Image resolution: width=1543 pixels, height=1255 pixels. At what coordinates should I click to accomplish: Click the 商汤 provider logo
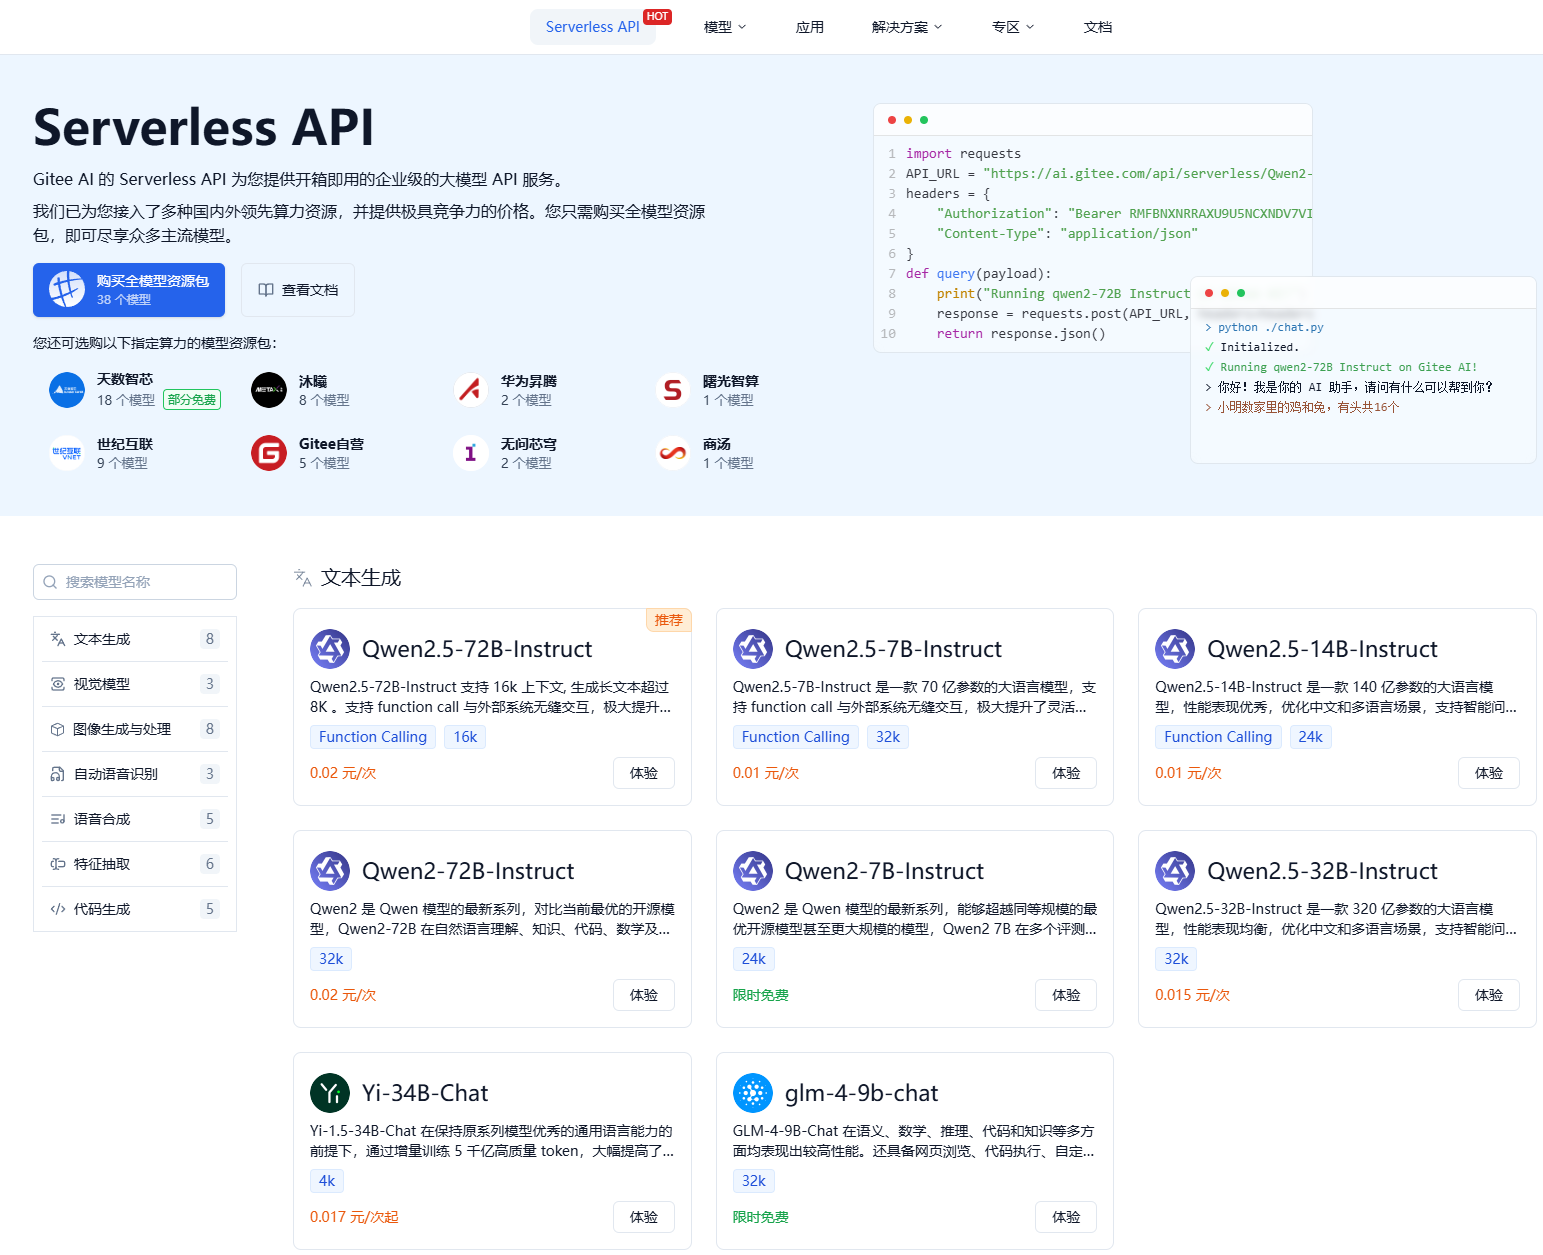coord(673,453)
